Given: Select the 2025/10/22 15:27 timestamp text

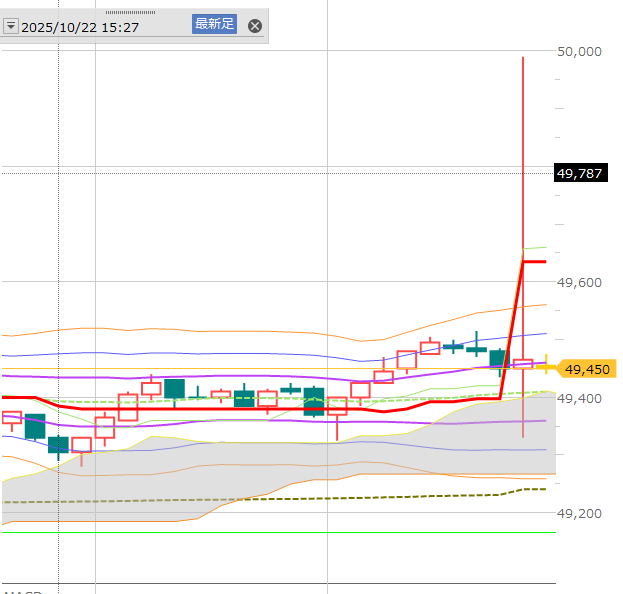Looking at the screenshot, I should (x=84, y=26).
